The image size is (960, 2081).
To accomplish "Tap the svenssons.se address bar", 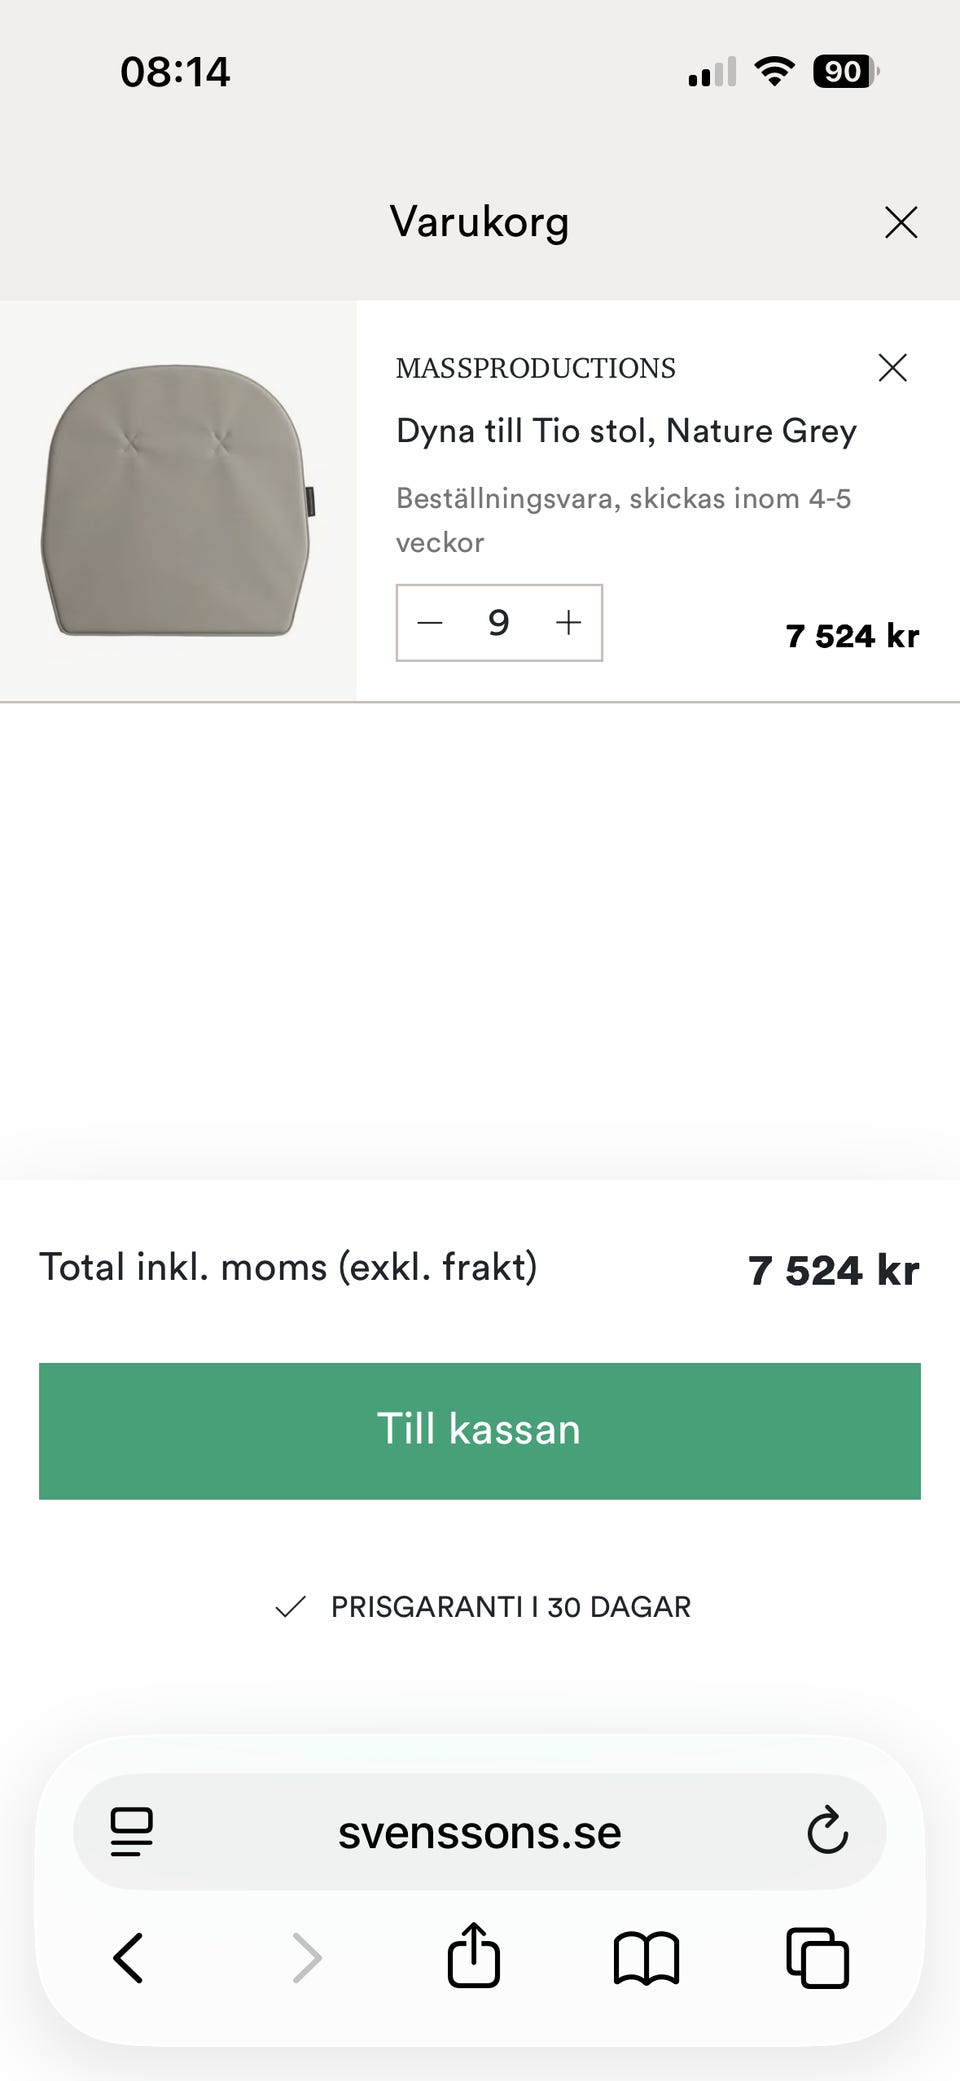I will point(480,1832).
